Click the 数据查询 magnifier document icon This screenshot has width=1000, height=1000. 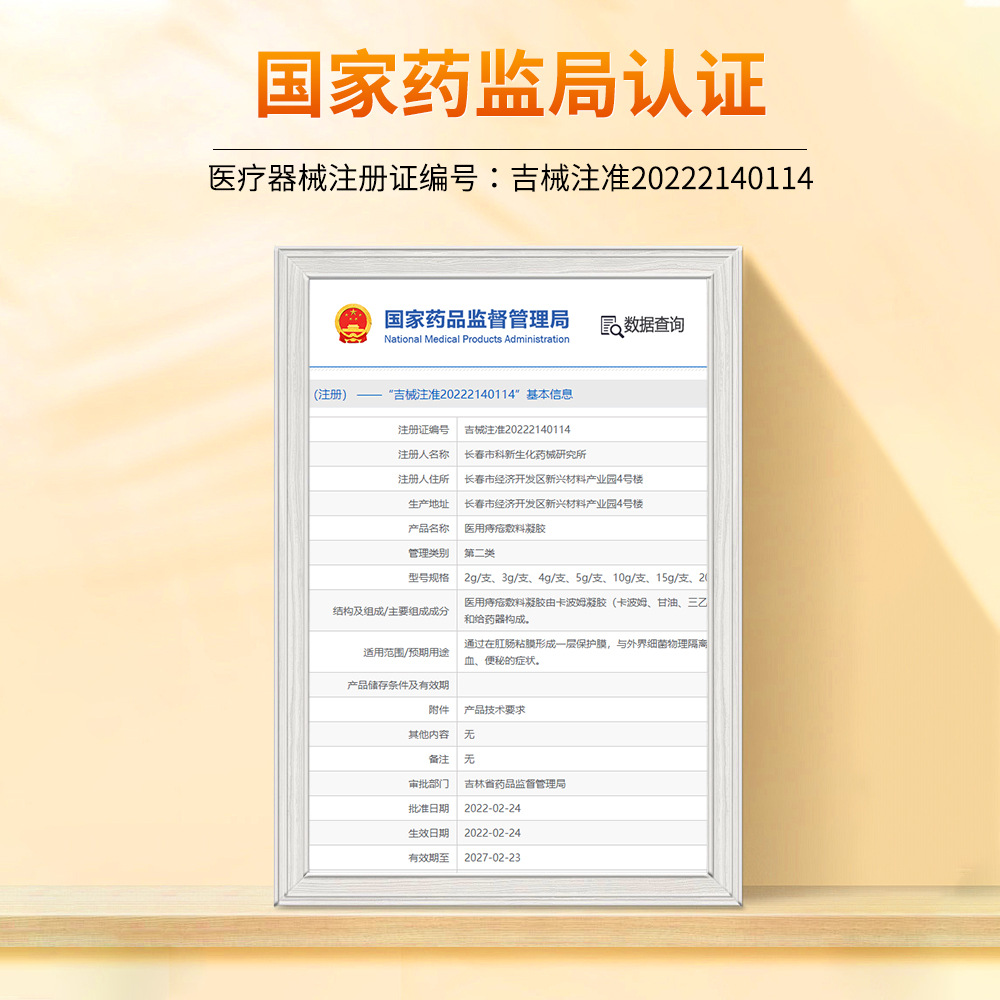tap(611, 326)
